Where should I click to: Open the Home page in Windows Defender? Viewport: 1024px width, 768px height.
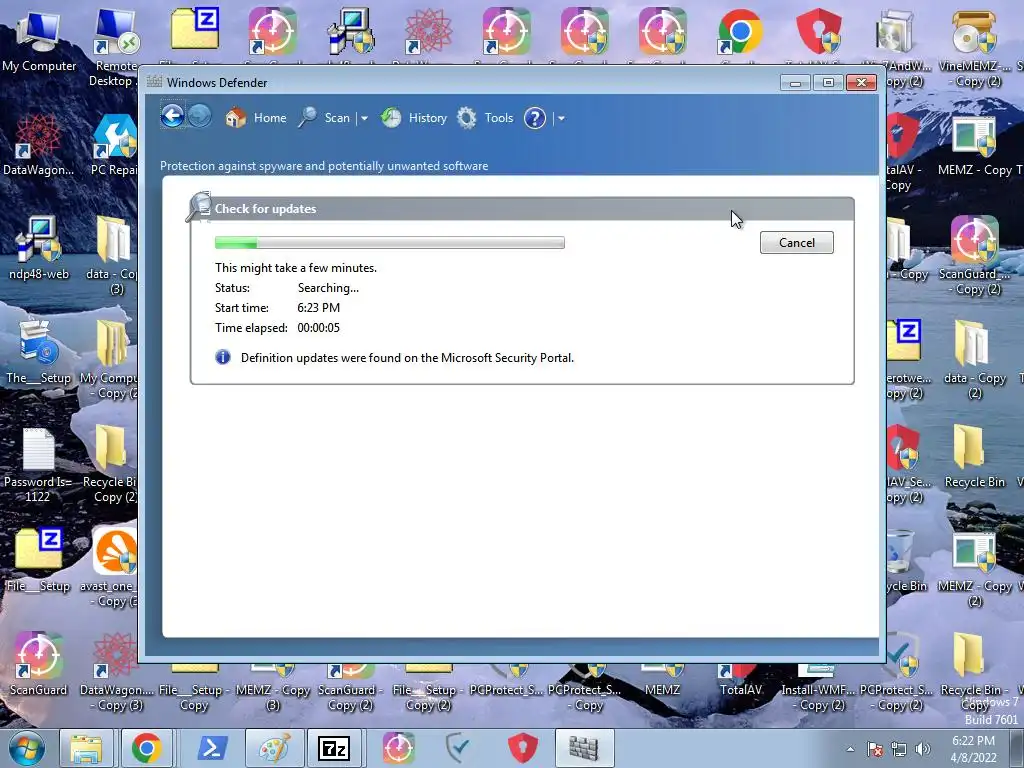click(x=255, y=118)
